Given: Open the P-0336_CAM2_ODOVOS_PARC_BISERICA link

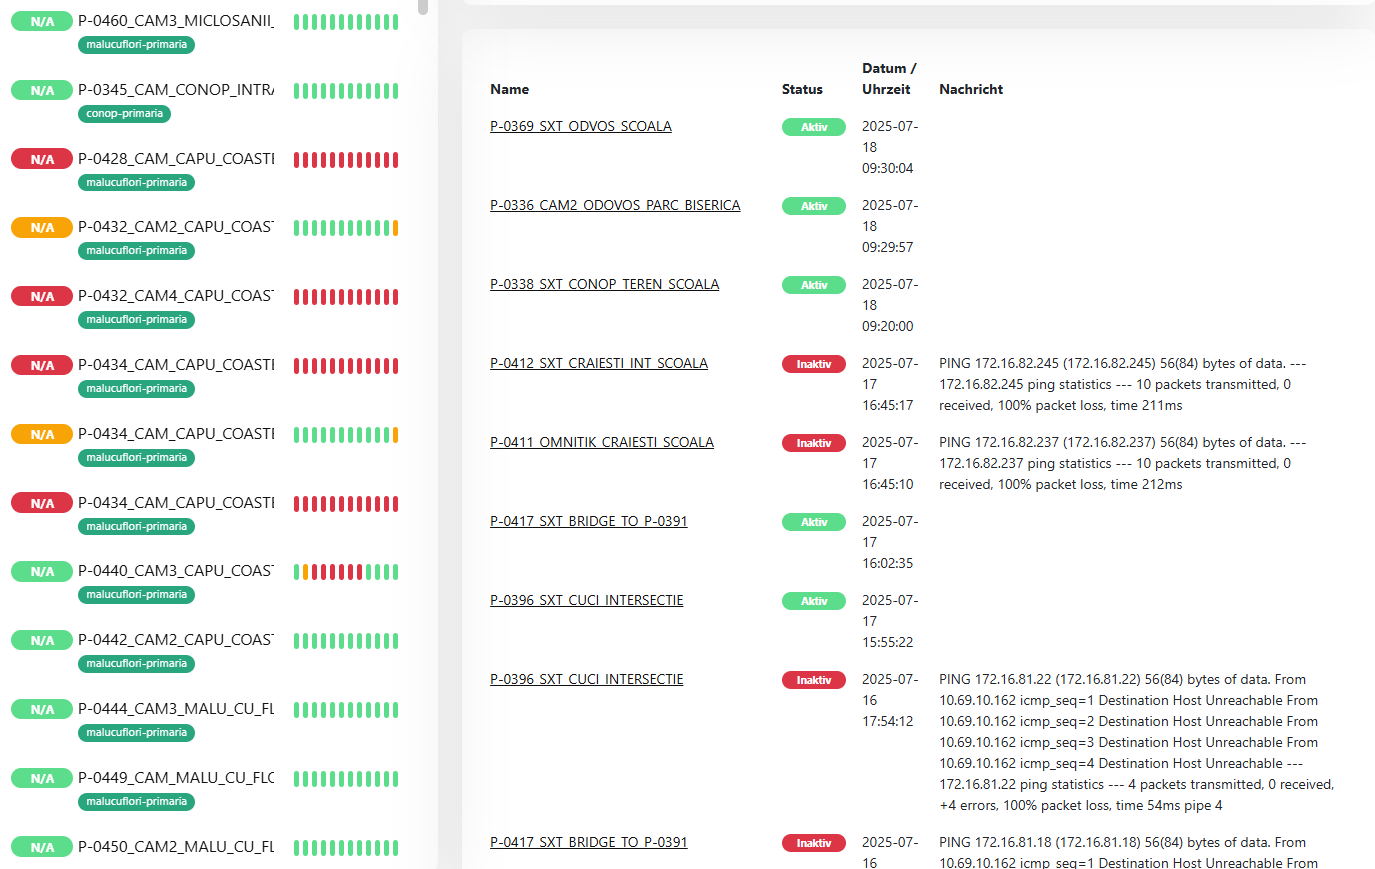Looking at the screenshot, I should coord(614,205).
